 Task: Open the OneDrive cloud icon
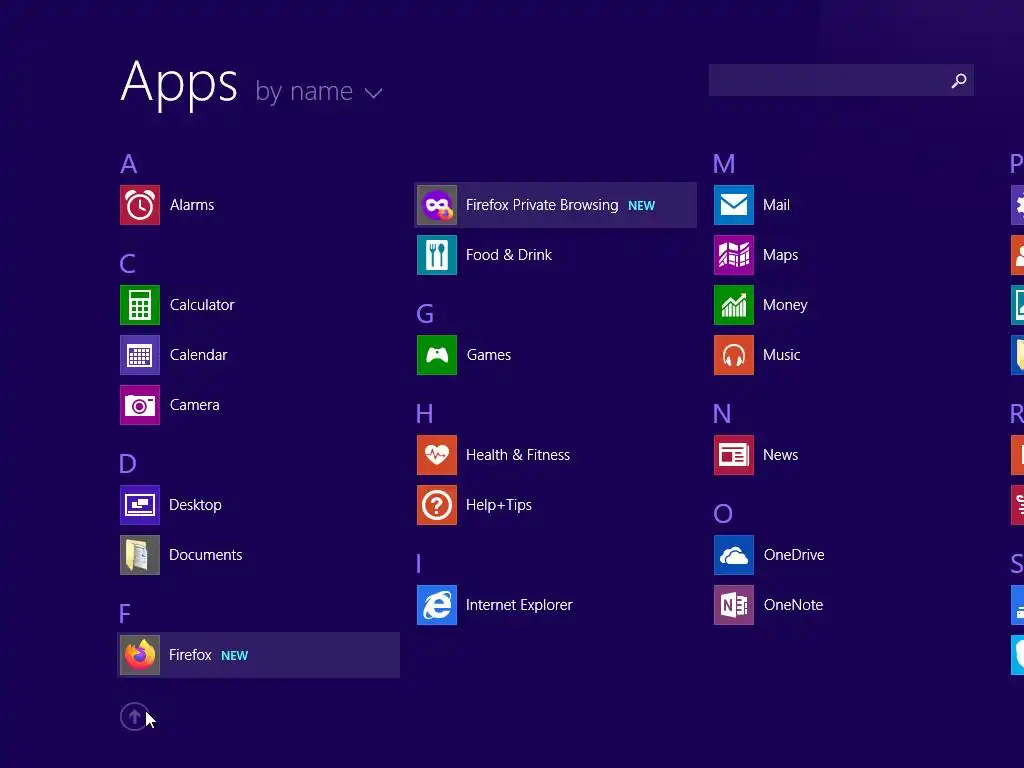click(x=734, y=555)
